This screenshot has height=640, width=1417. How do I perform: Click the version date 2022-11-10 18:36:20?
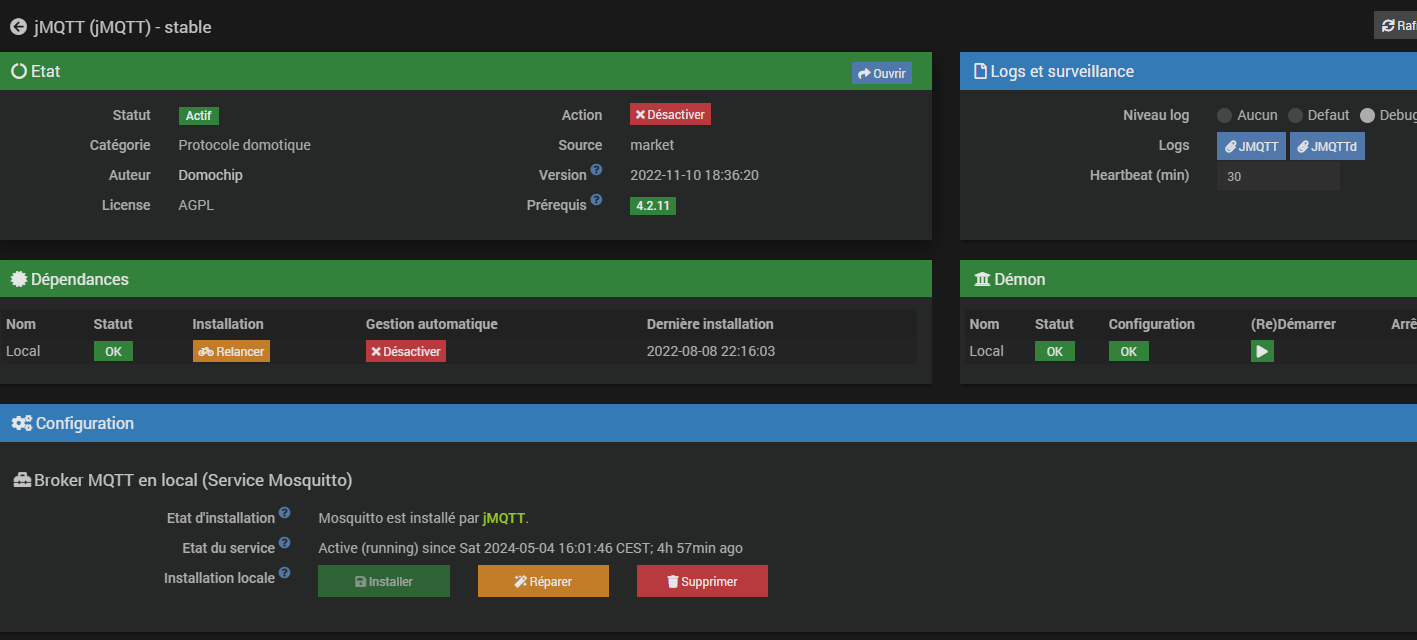point(694,175)
